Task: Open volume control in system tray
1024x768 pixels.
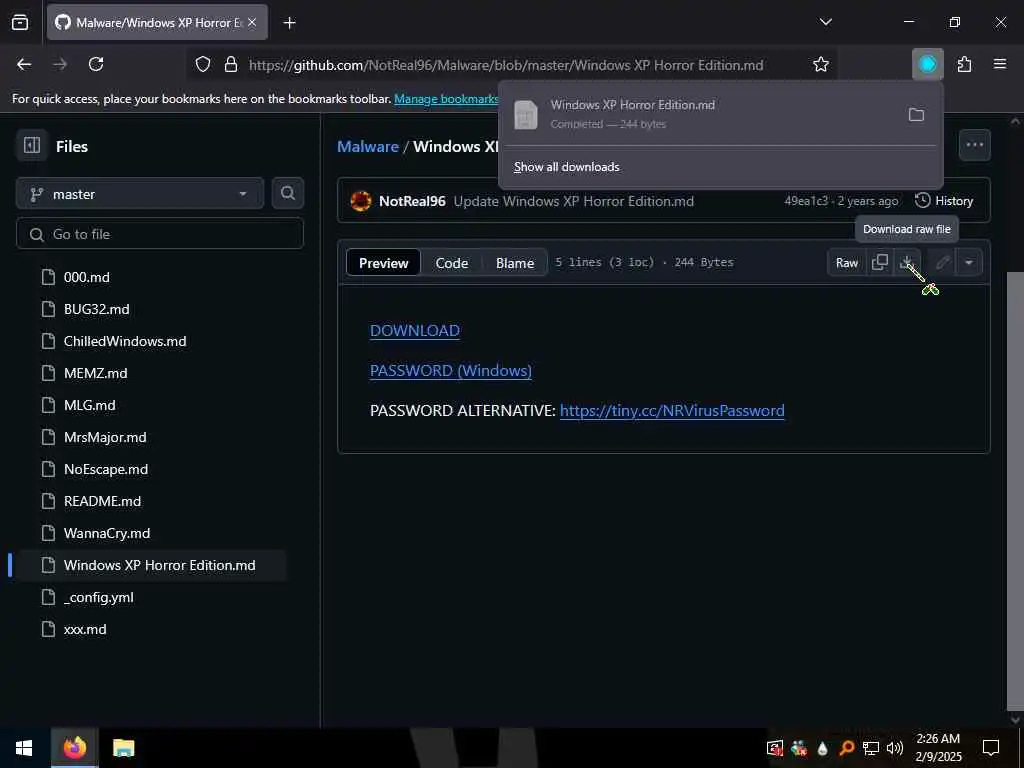Action: [894, 748]
